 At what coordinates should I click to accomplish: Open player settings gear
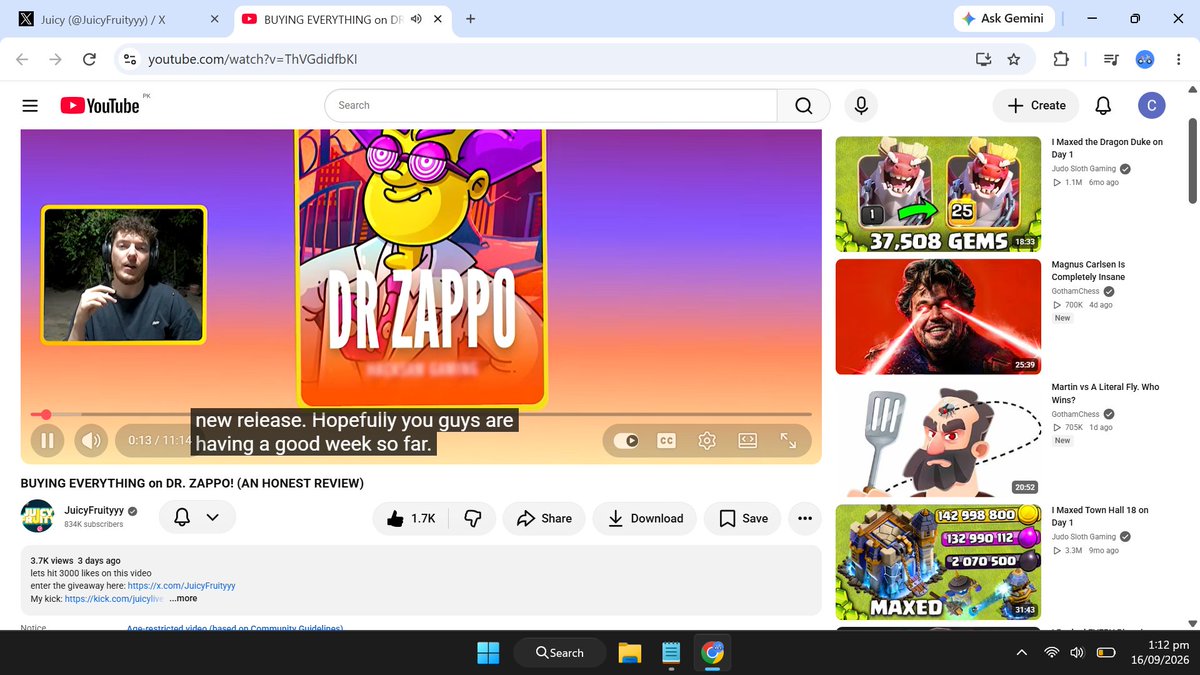[x=707, y=440]
